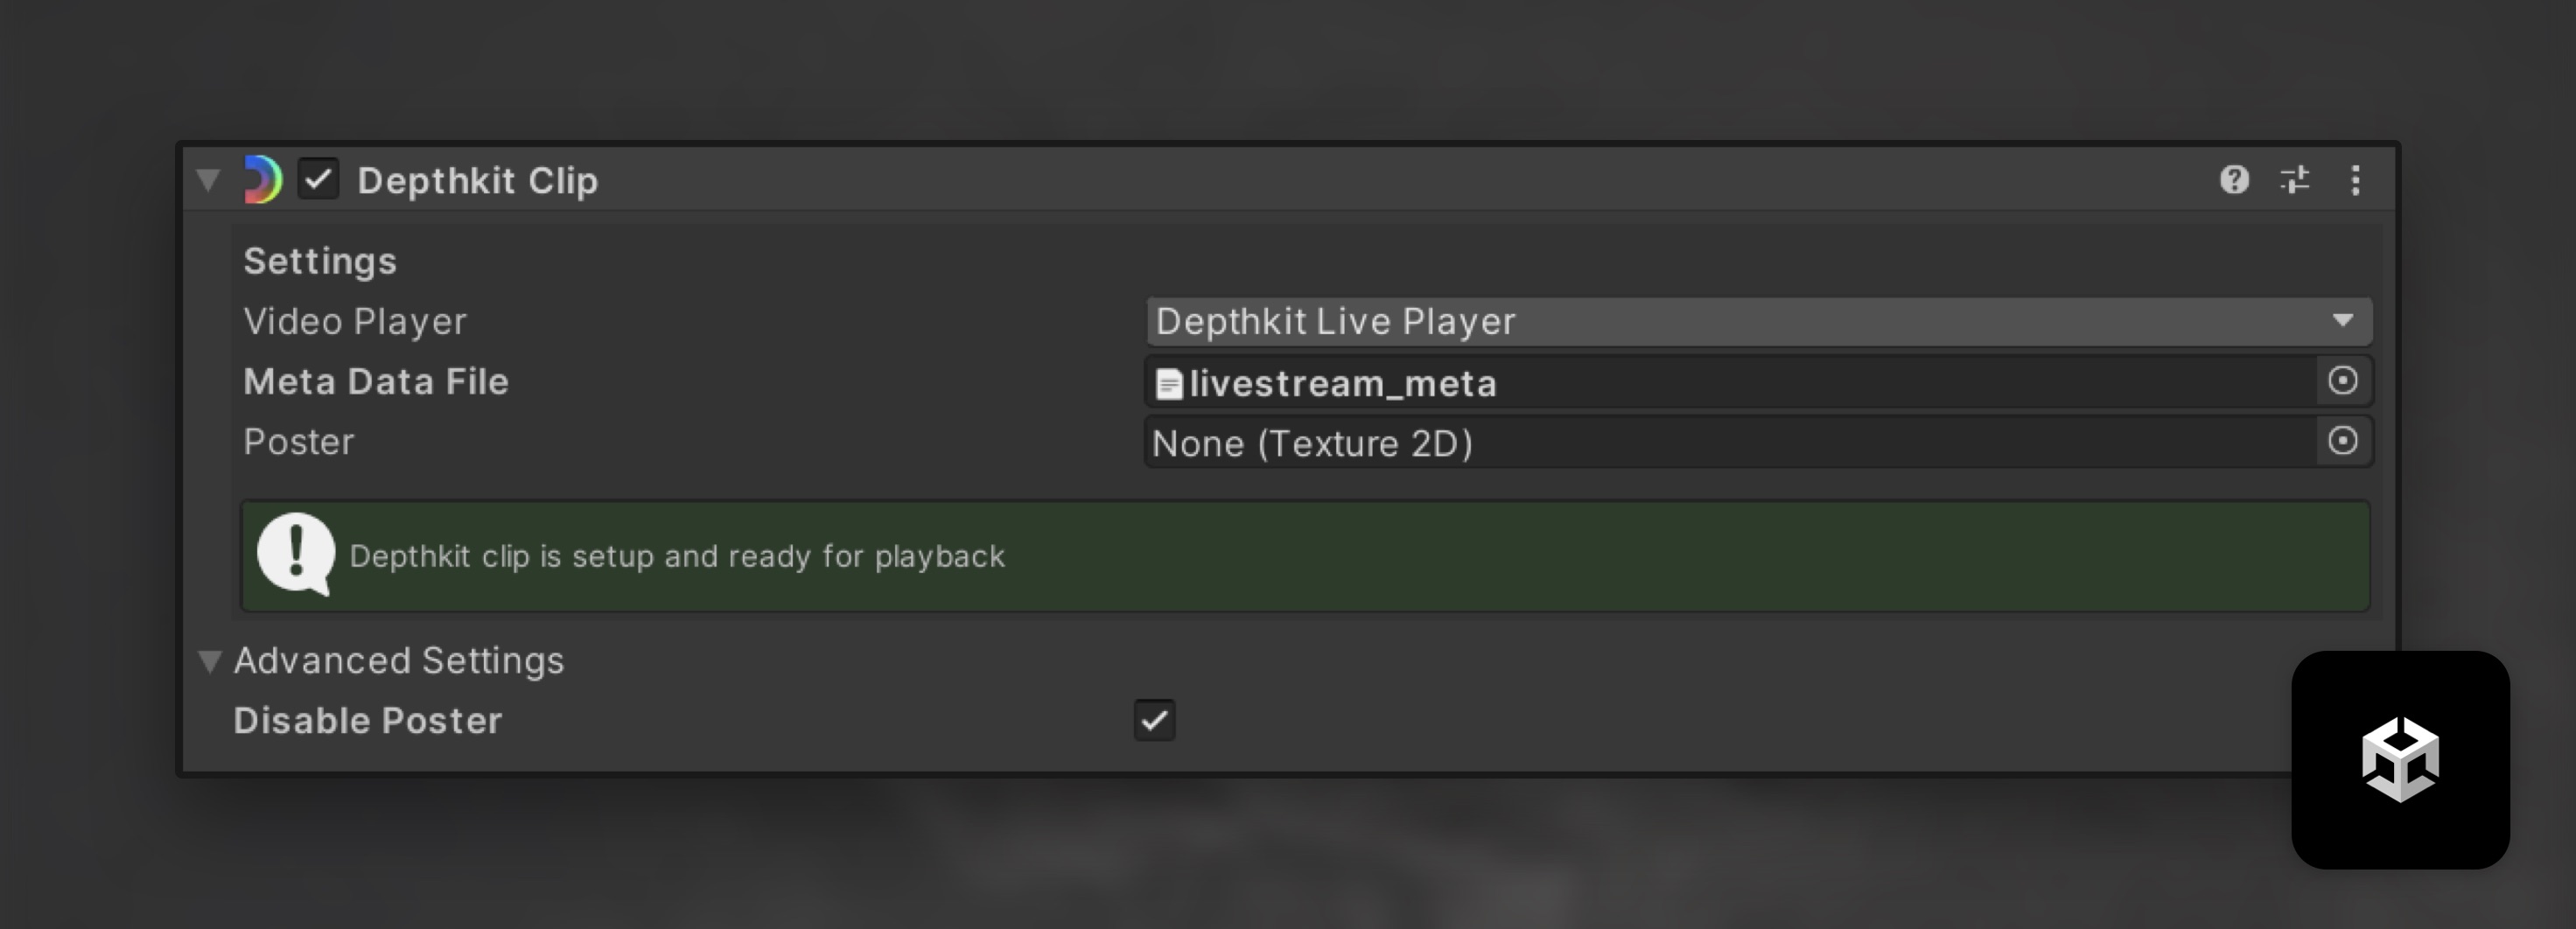The width and height of the screenshot is (2576, 929).
Task: Click the Unity logo badge
Action: (2400, 760)
